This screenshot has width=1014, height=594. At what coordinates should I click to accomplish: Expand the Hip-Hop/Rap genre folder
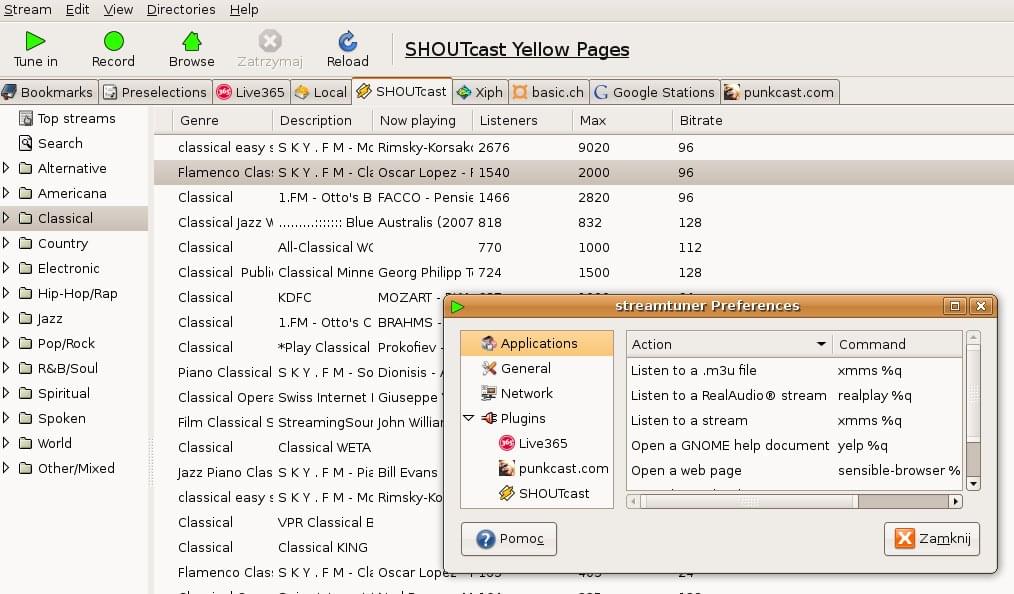(x=6, y=293)
